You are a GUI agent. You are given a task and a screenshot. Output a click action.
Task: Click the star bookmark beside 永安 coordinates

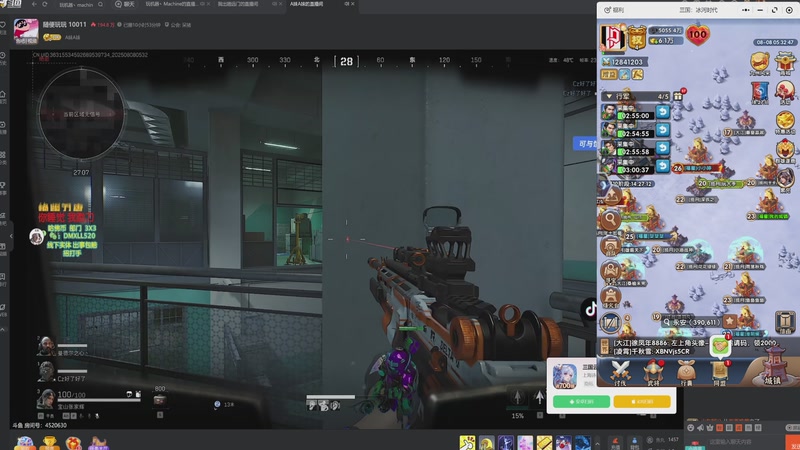tap(730, 321)
